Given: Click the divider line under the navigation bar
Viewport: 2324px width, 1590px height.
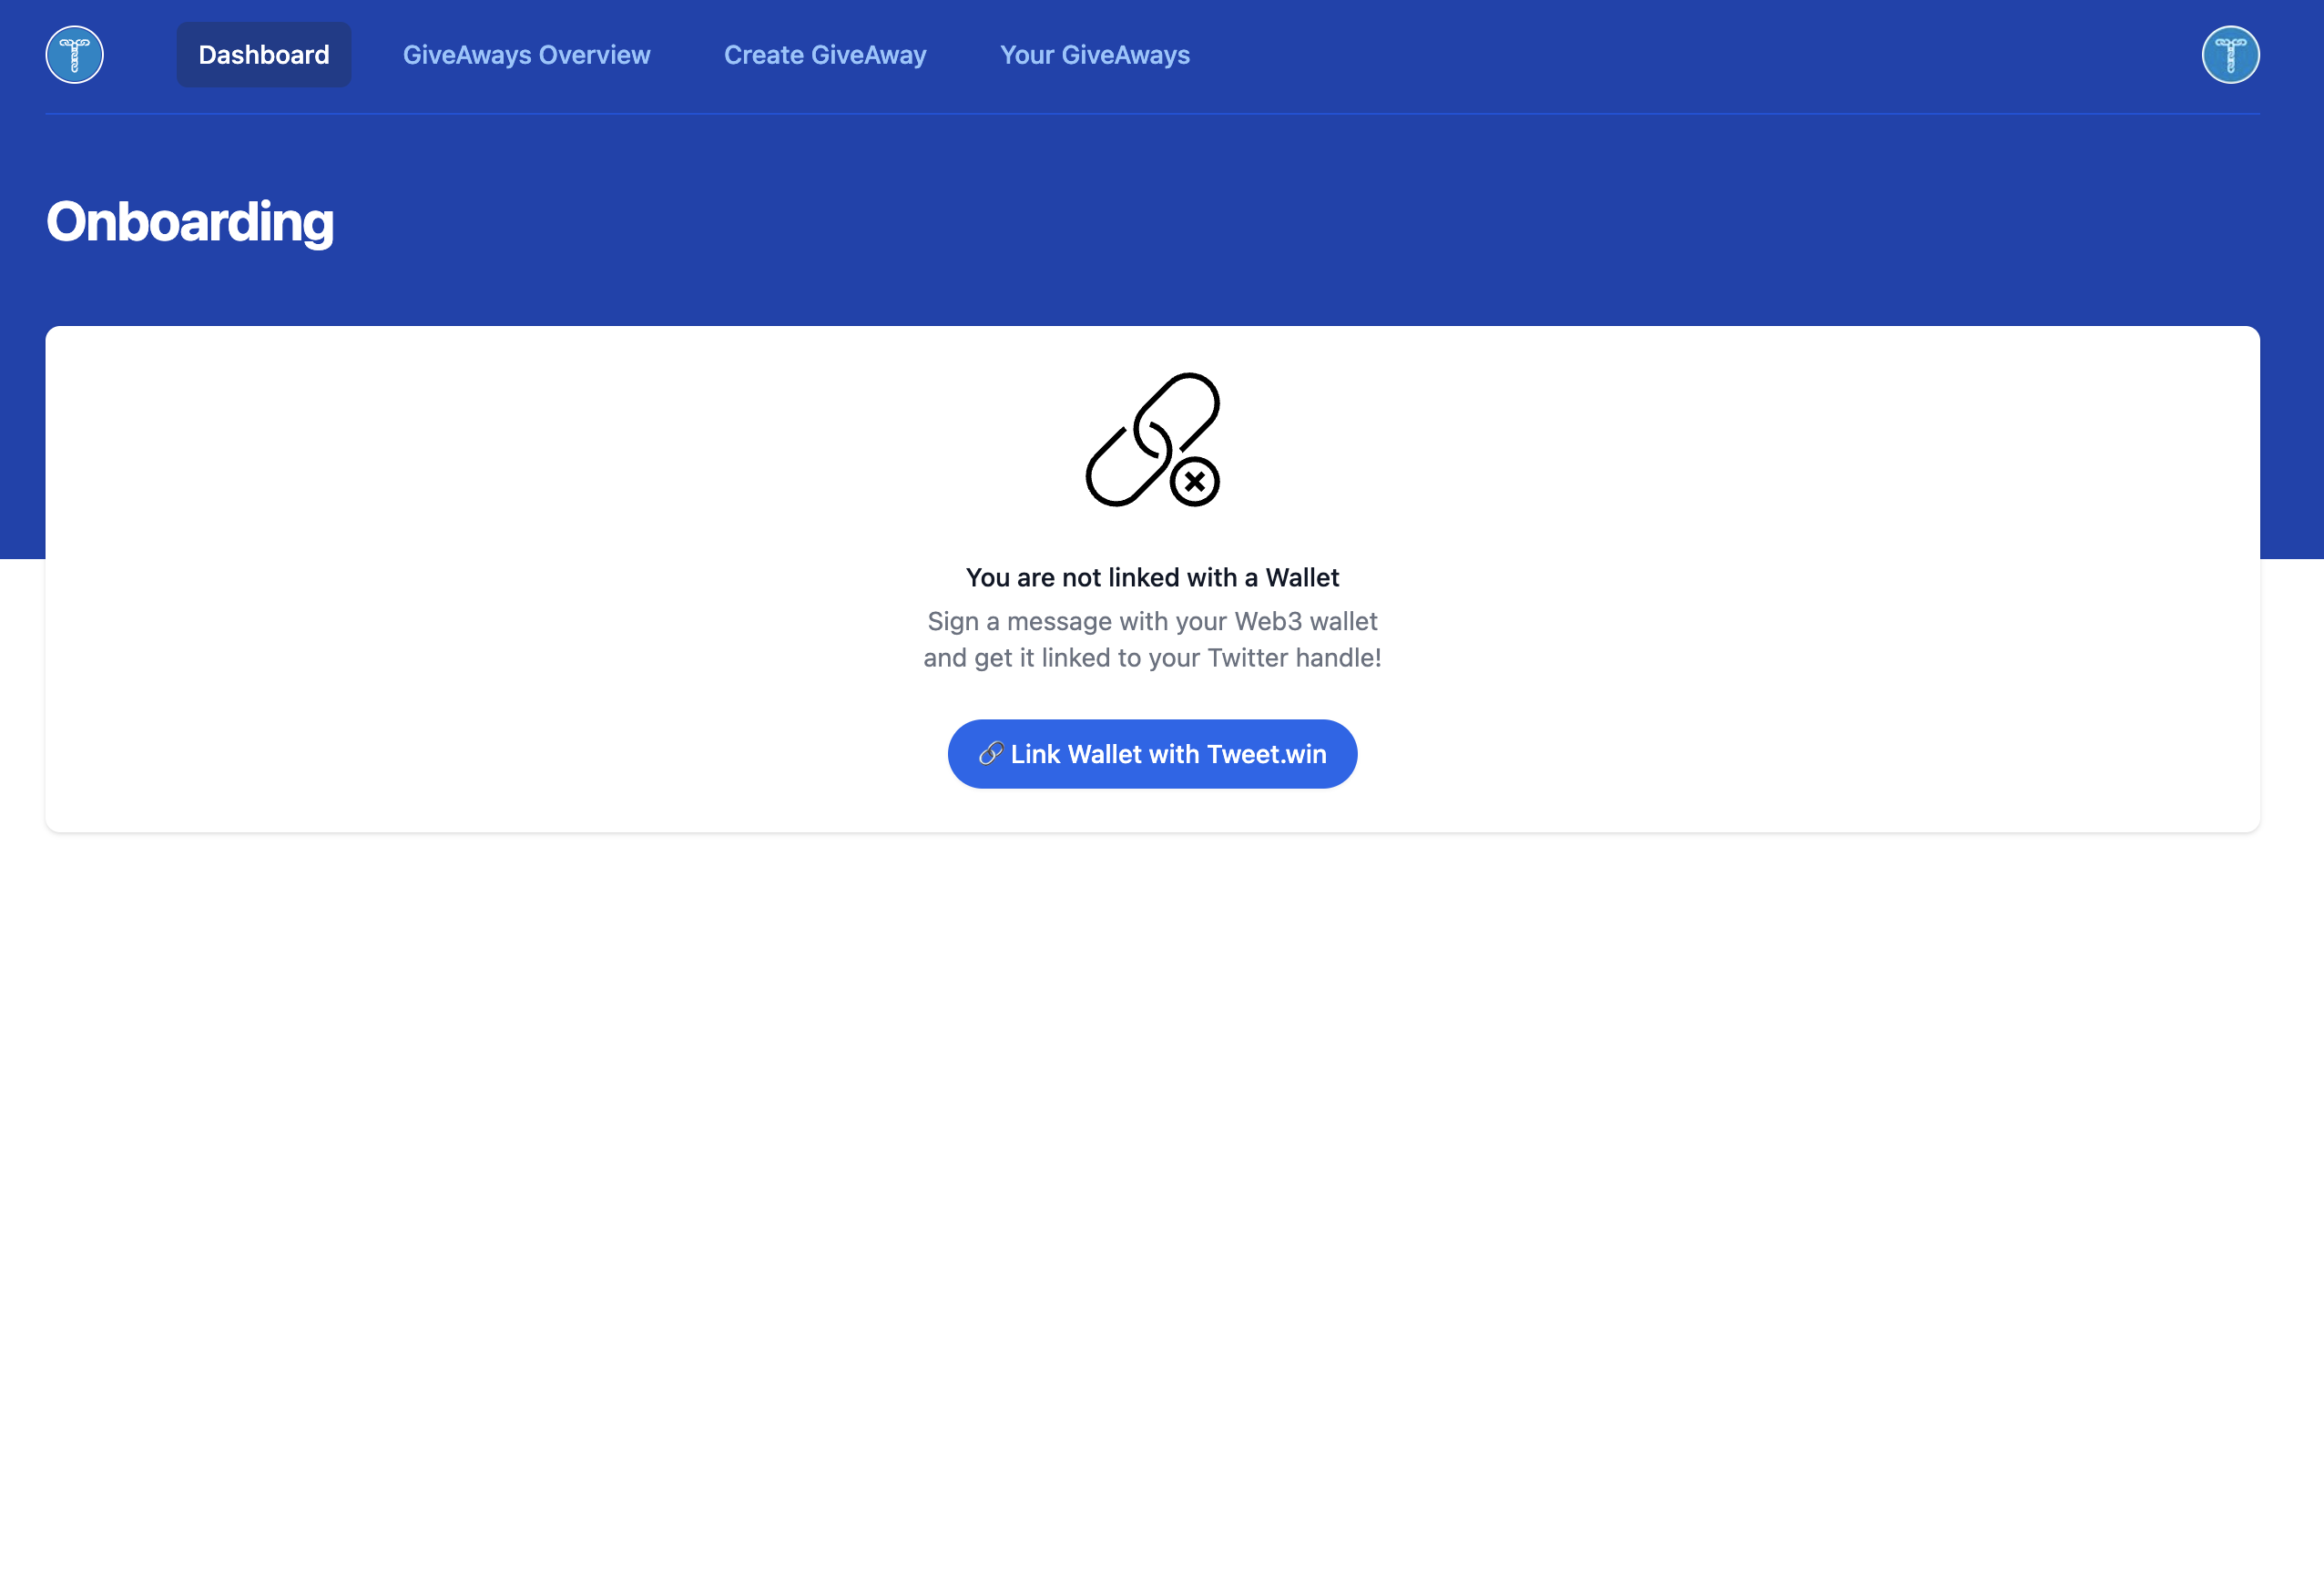Looking at the screenshot, I should click(1152, 114).
